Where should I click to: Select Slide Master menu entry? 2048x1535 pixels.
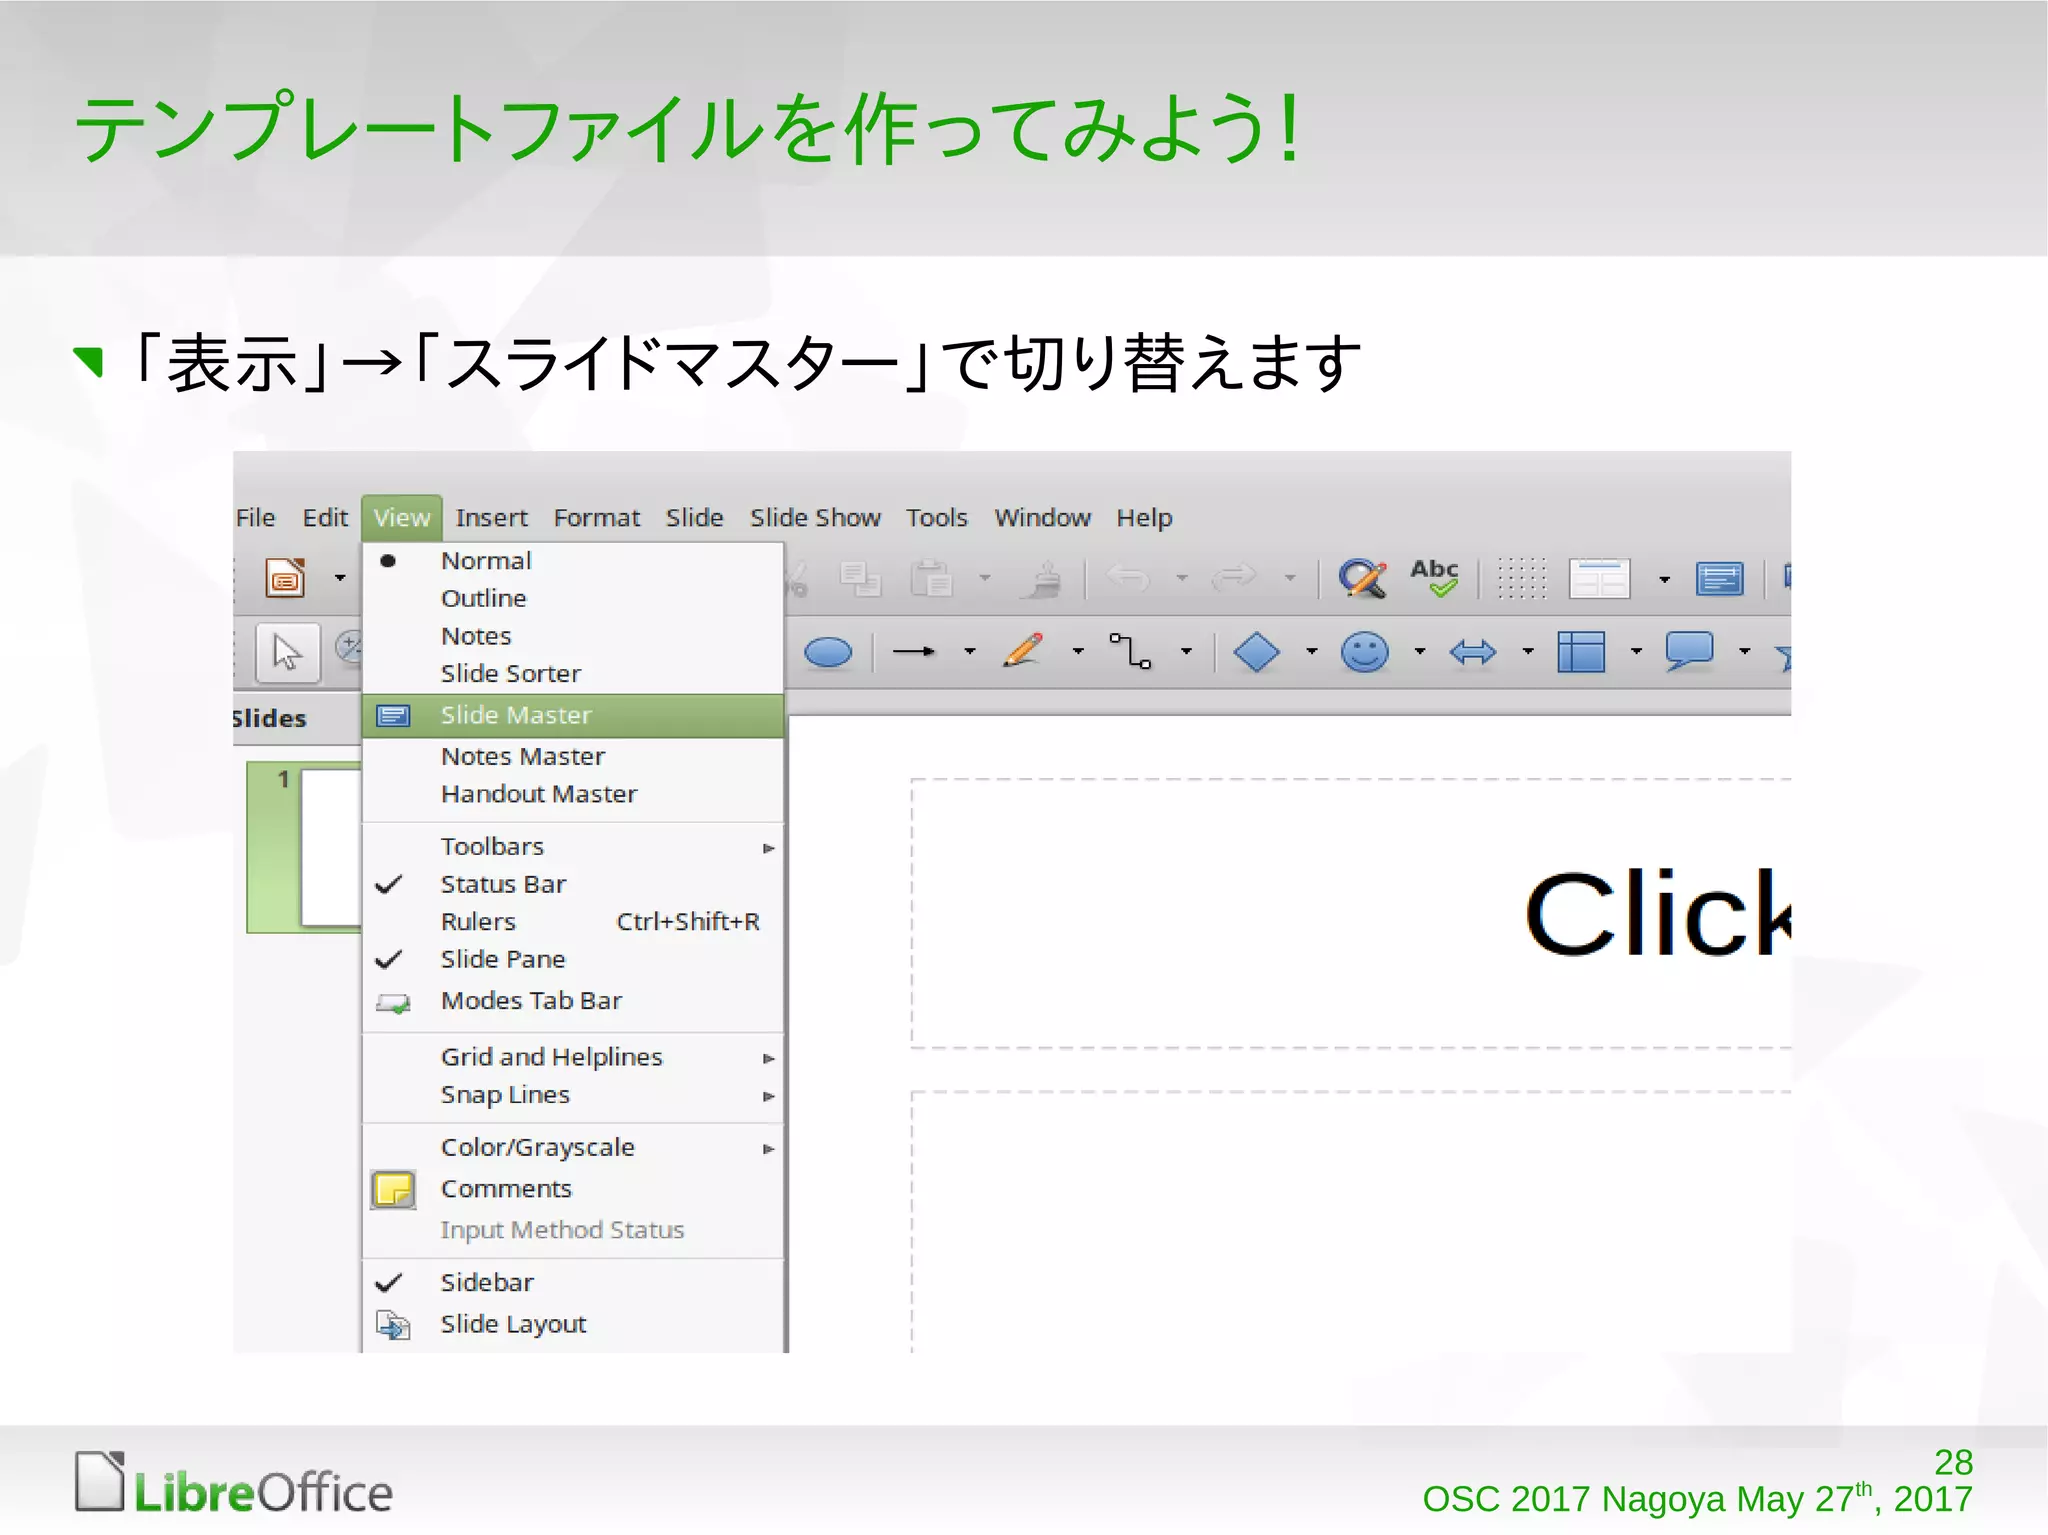click(x=573, y=715)
